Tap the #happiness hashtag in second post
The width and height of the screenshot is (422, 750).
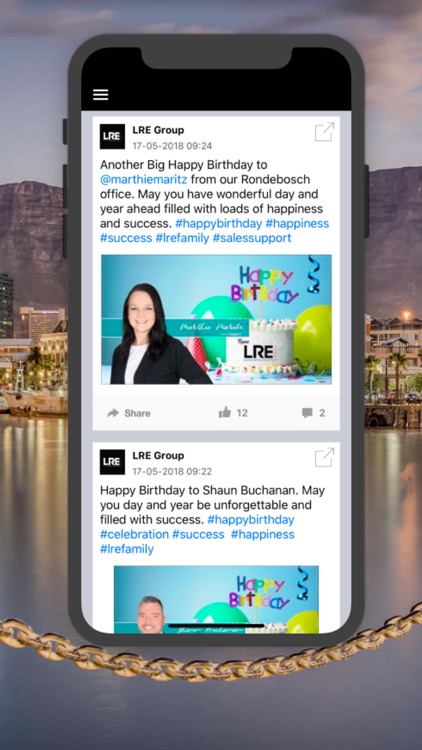263,534
